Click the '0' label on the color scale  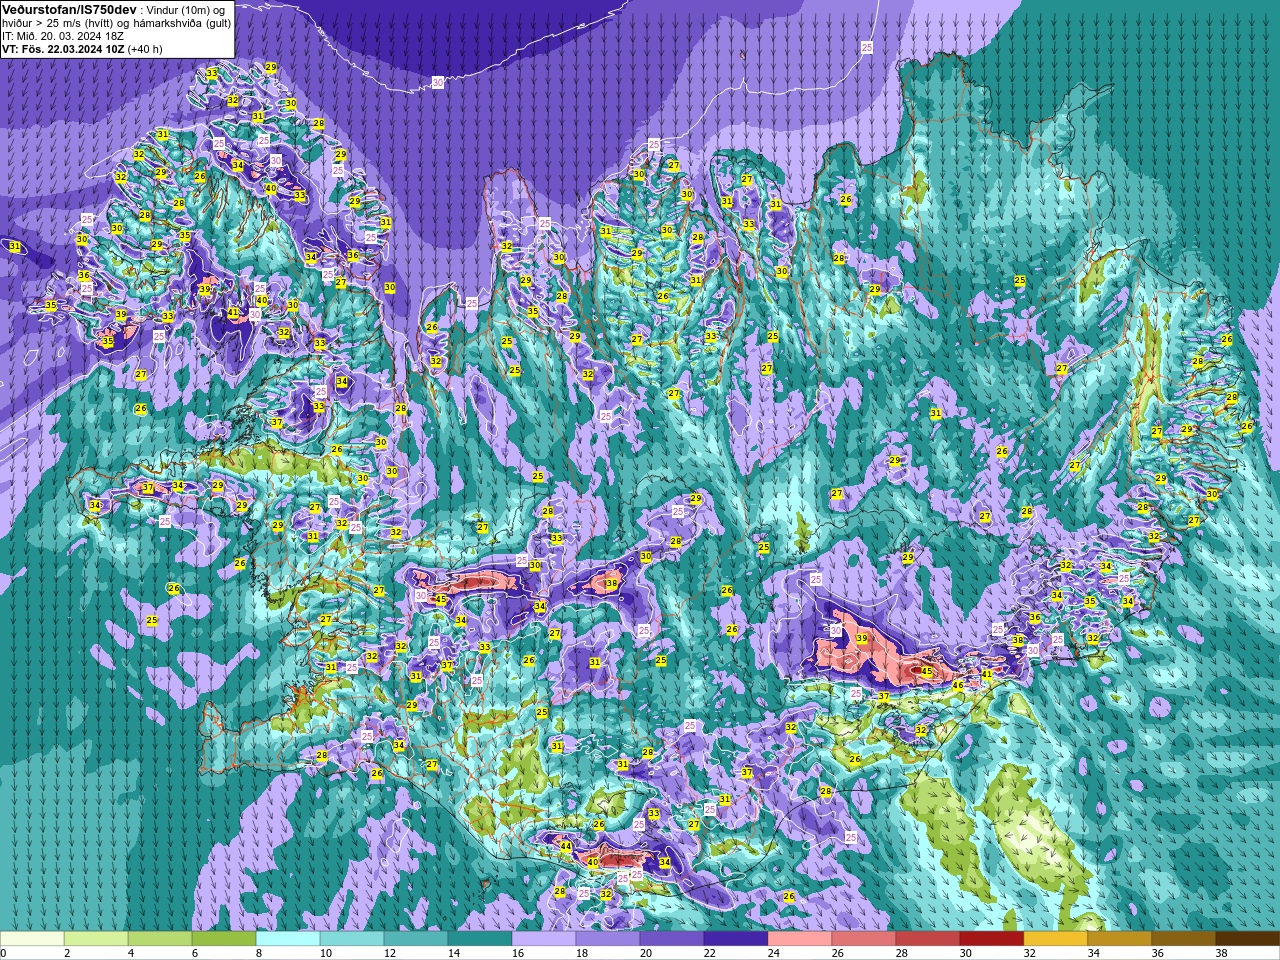tap(4, 953)
